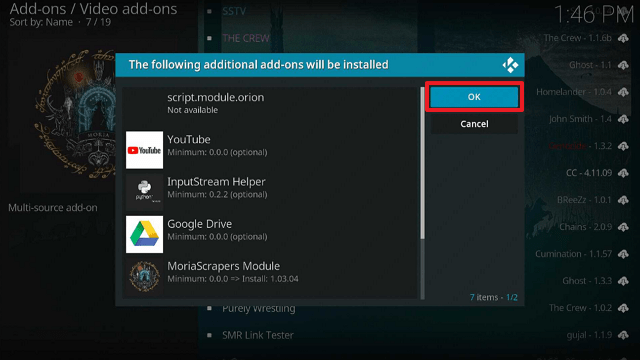Select John Smith 1.4 version entry
The height and width of the screenshot is (360, 640).
point(580,119)
